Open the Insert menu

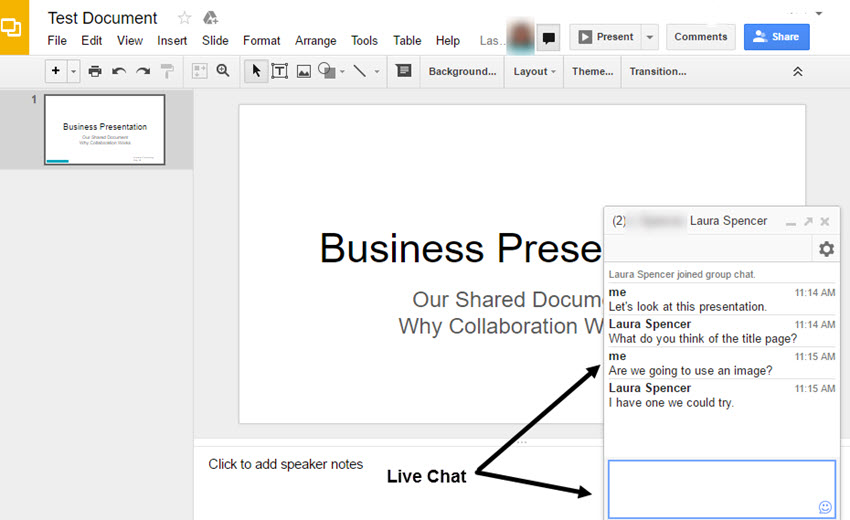(172, 41)
